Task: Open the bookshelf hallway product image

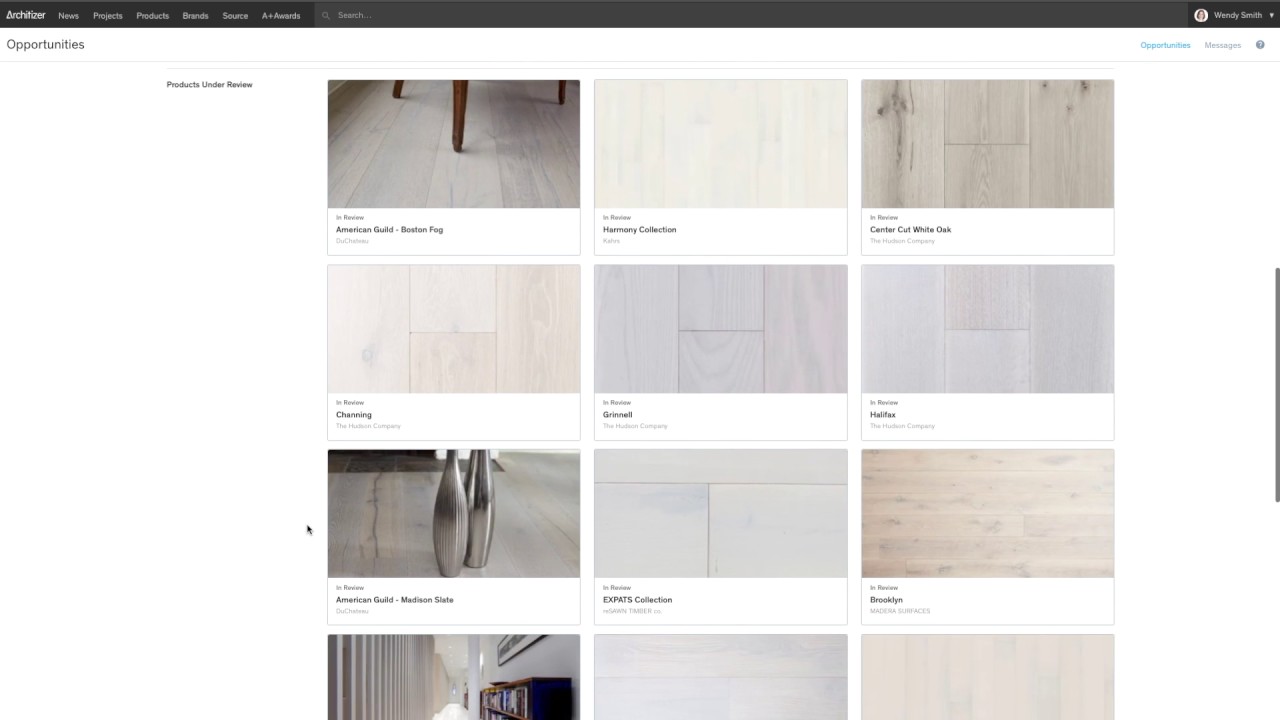Action: tap(453, 677)
